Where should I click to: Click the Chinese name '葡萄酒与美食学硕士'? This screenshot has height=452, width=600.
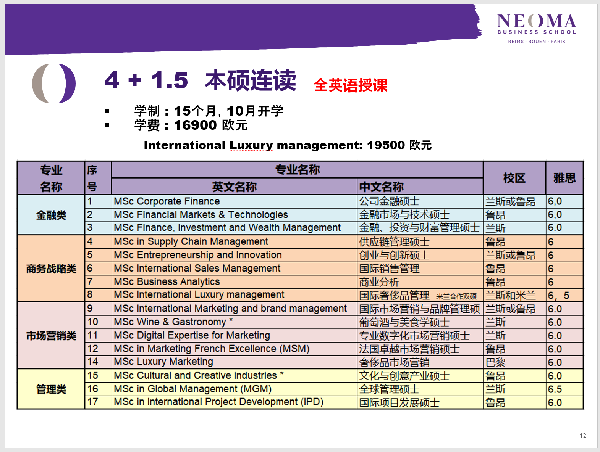[404, 322]
